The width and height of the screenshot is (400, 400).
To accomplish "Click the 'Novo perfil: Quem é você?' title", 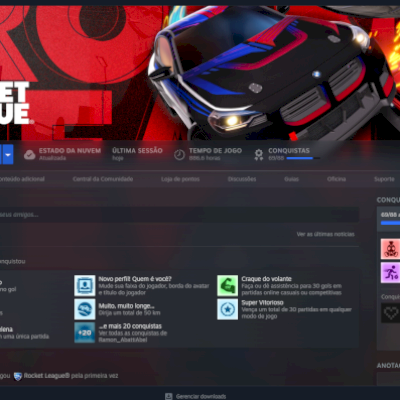I will pos(135,279).
